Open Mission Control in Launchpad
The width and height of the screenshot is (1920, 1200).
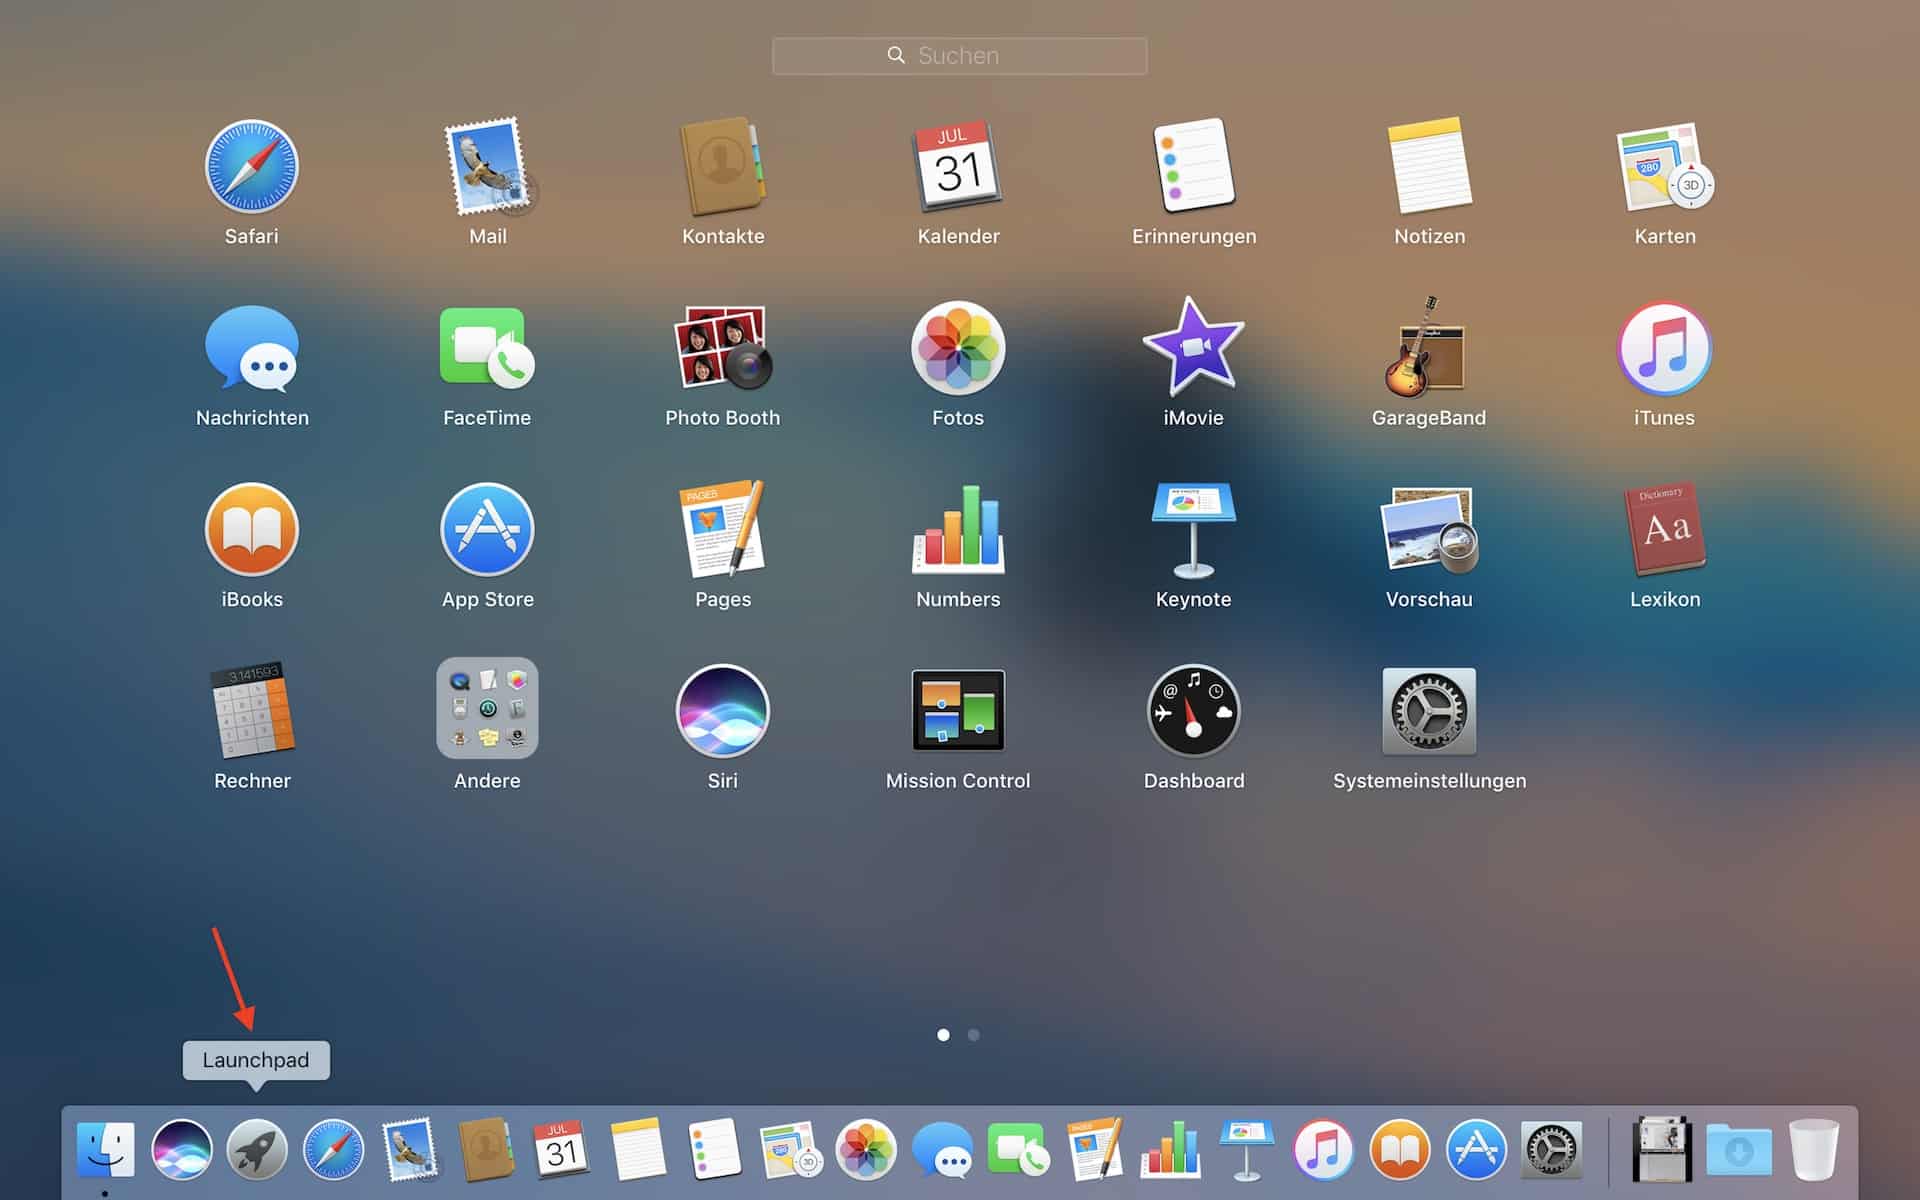click(x=958, y=710)
